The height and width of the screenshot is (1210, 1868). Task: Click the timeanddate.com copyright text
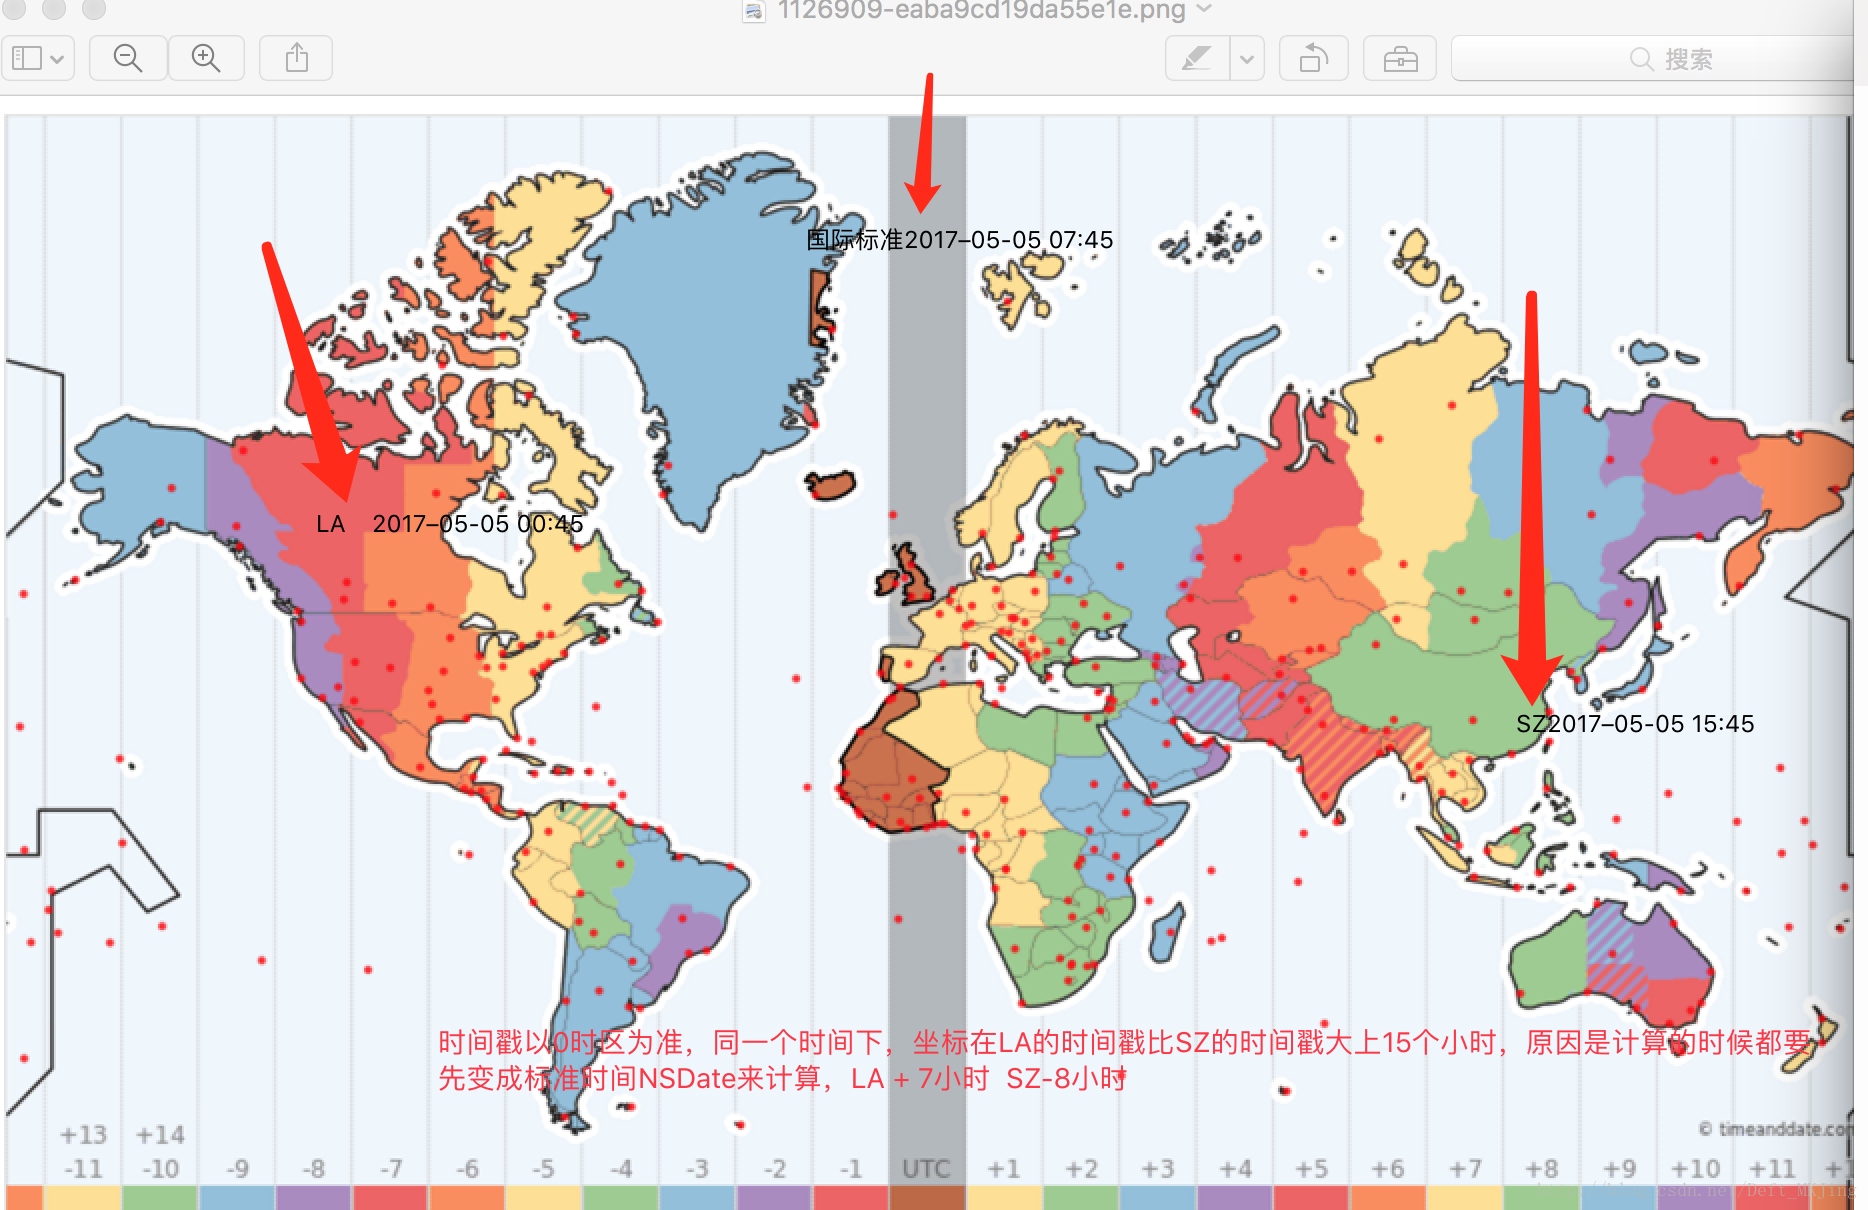coord(1775,1129)
